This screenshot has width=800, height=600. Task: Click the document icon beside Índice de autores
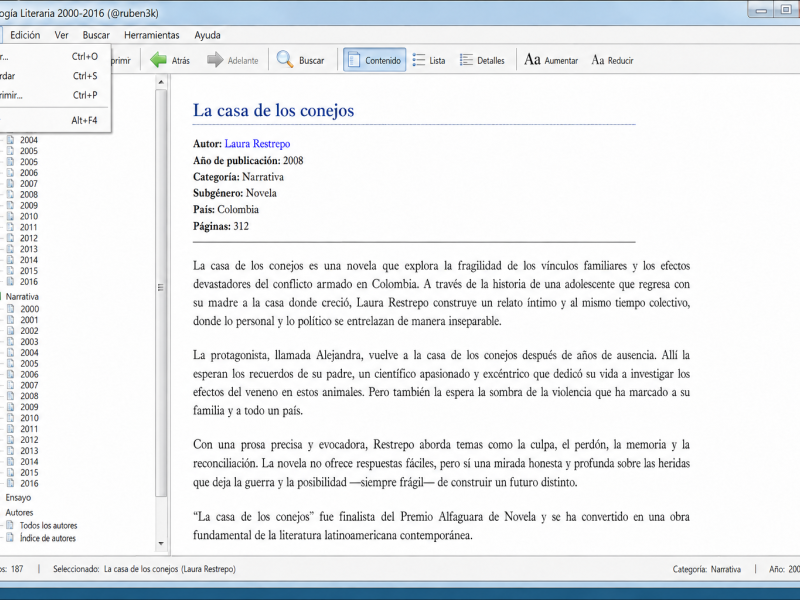[10, 538]
